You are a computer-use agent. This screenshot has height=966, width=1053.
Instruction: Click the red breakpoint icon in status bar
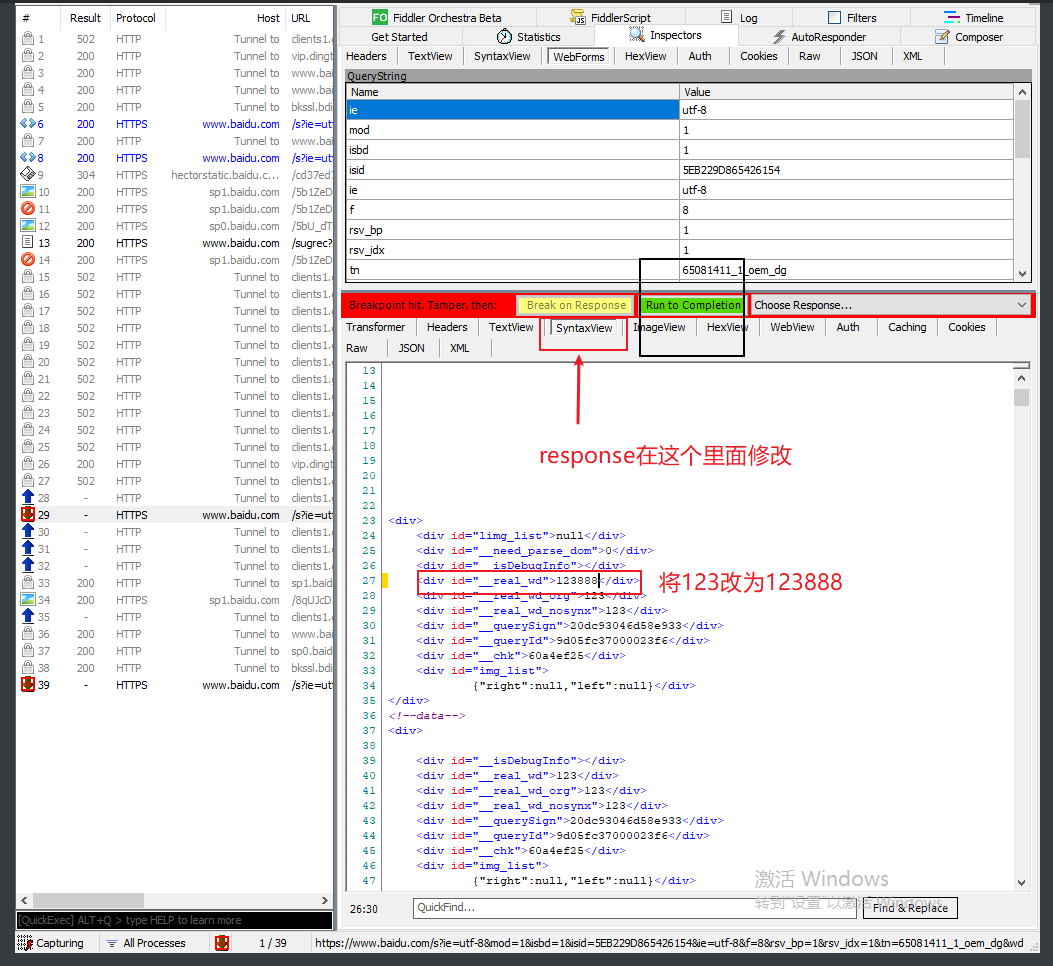click(222, 942)
